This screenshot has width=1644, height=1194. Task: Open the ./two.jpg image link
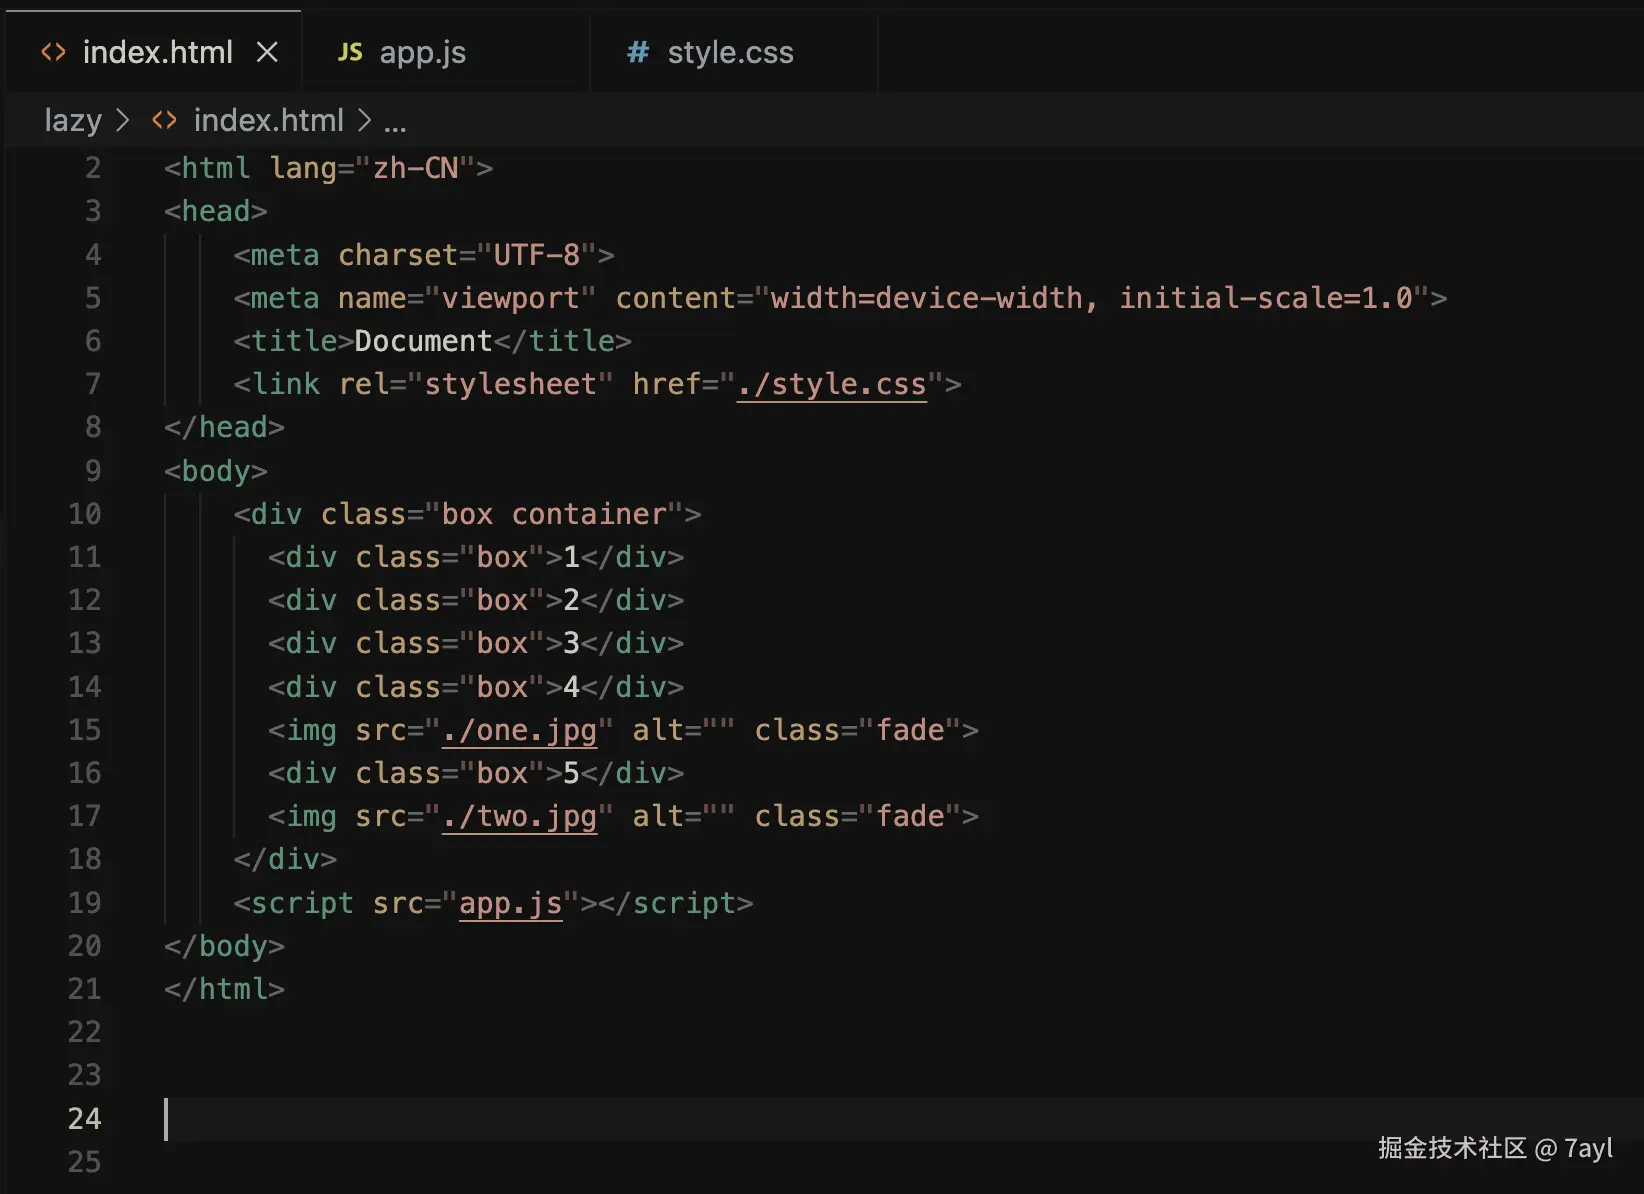(x=519, y=816)
